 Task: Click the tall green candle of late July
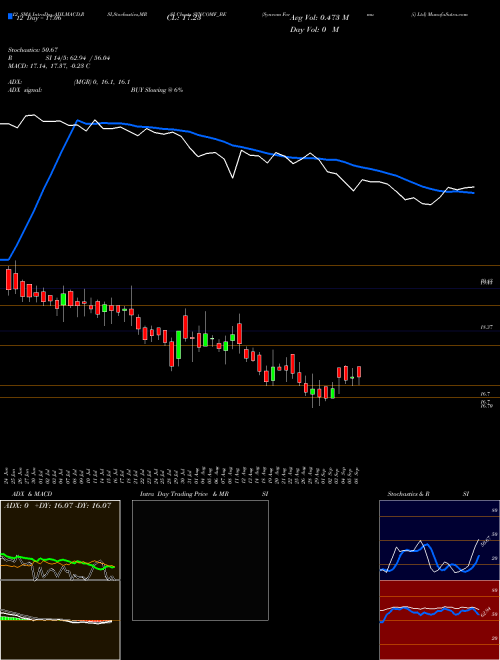[x=178, y=345]
